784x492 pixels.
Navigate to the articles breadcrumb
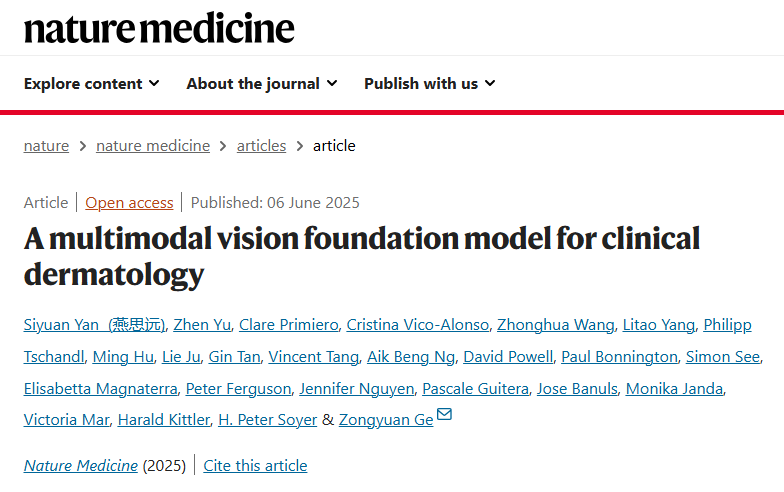pyautogui.click(x=262, y=146)
